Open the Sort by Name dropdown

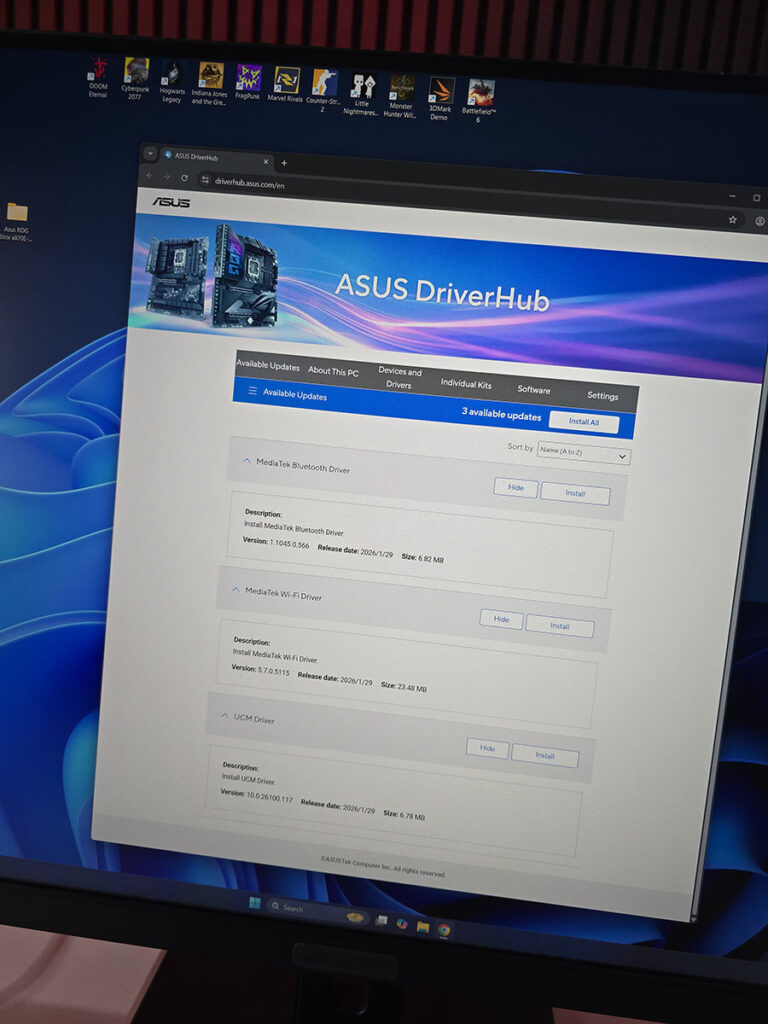[583, 453]
